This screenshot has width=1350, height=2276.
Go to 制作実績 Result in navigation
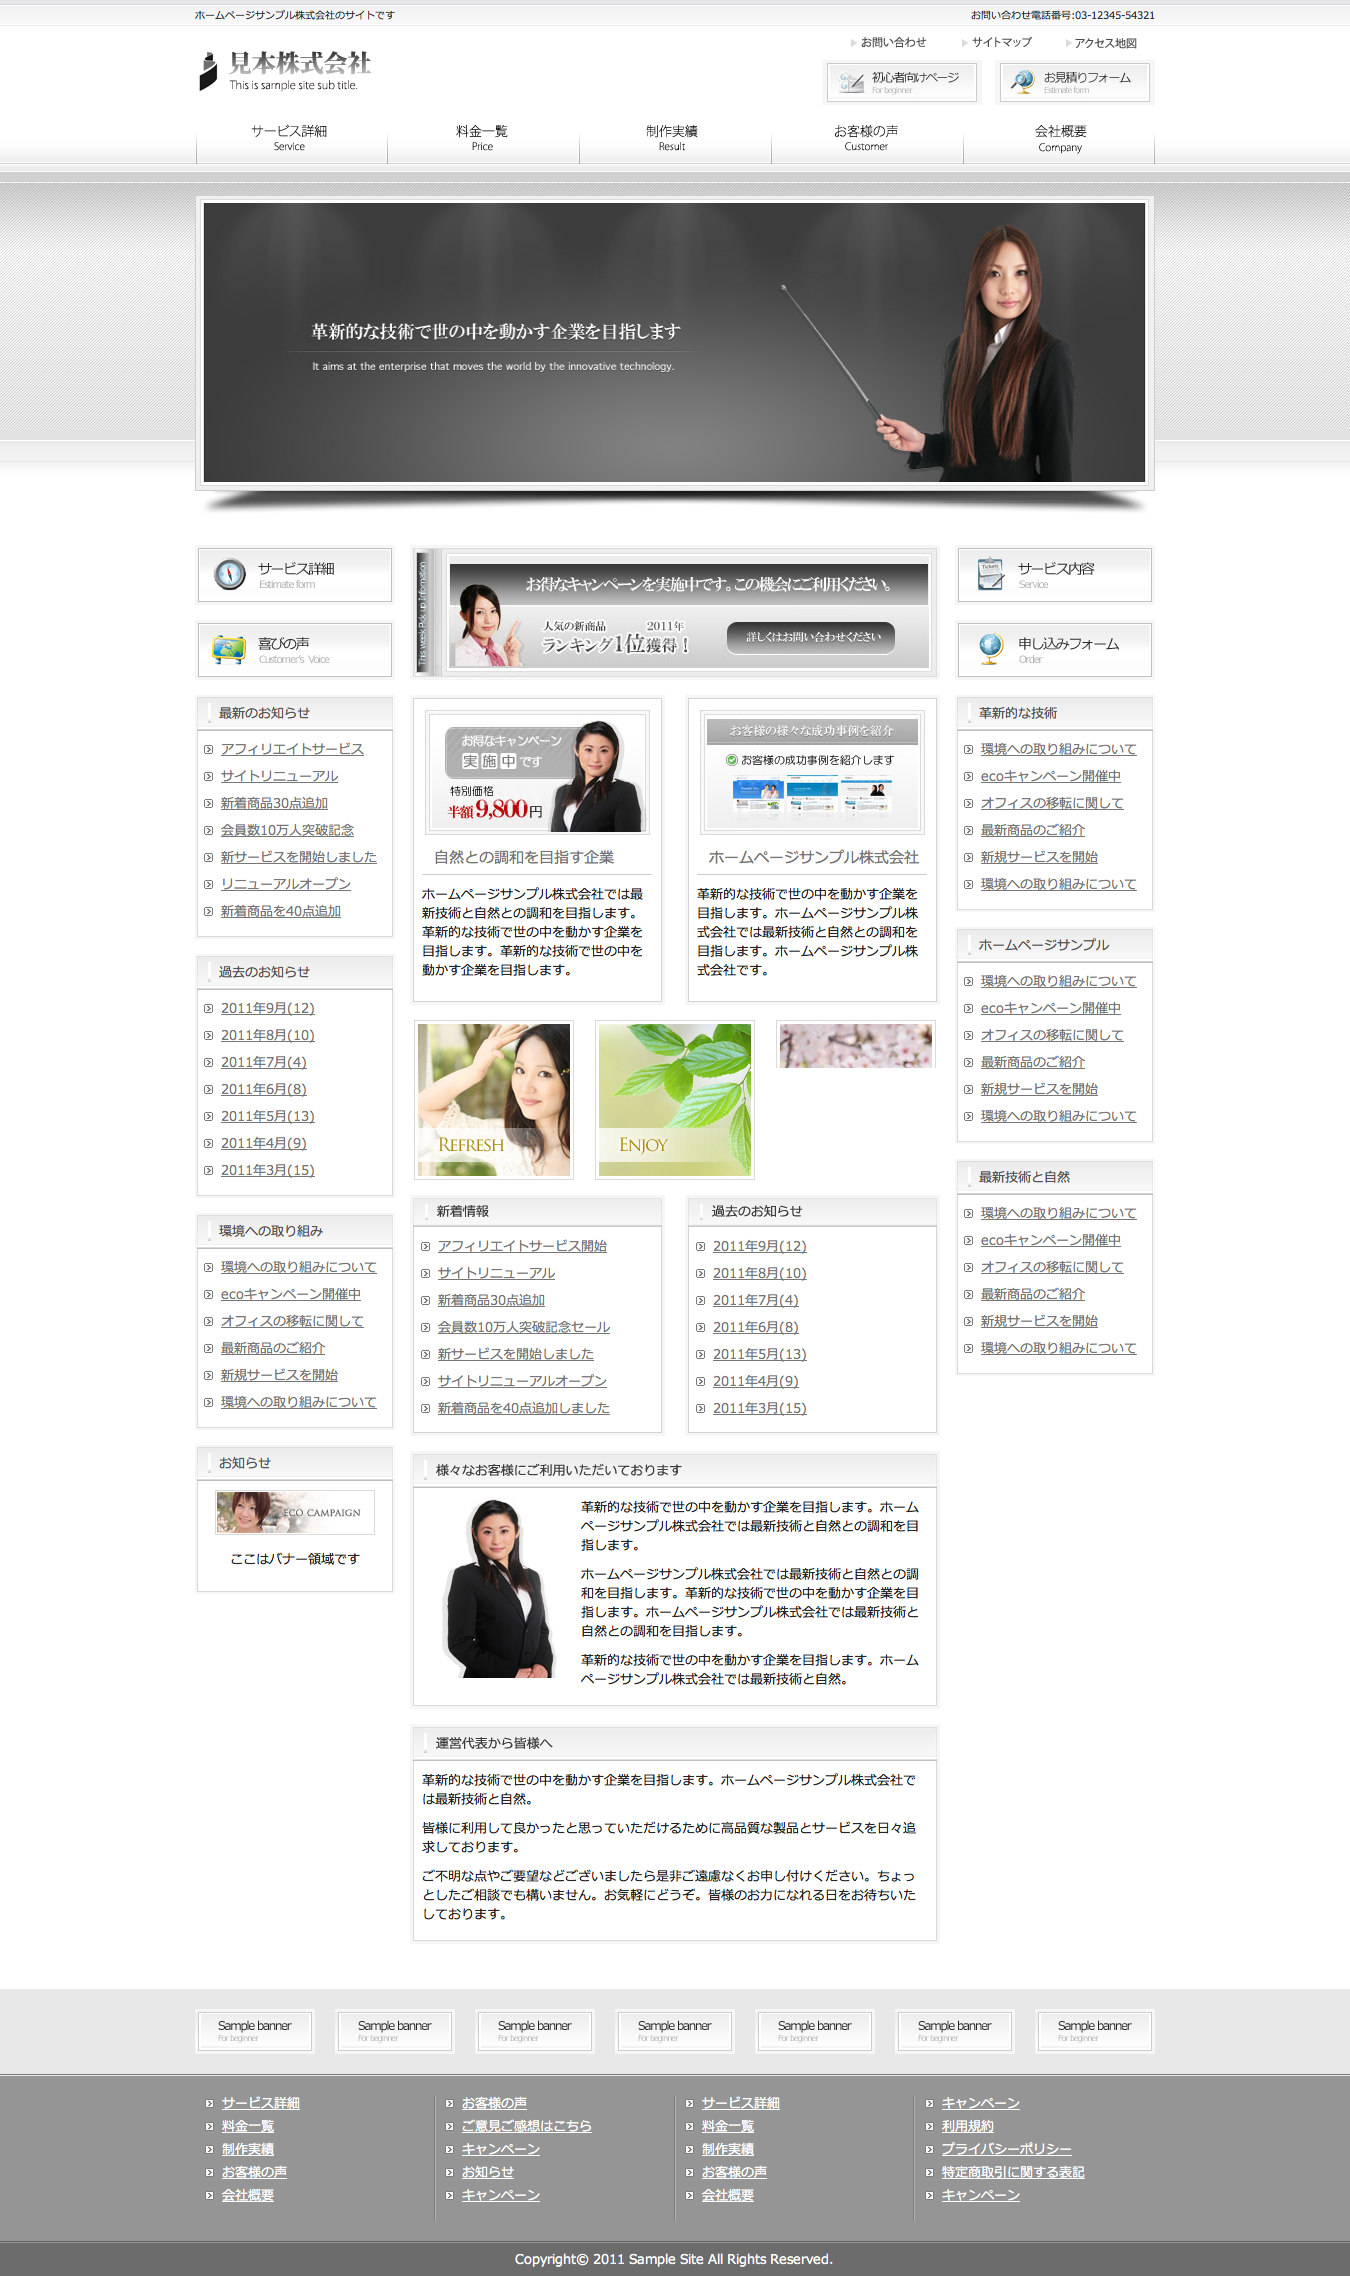[672, 138]
